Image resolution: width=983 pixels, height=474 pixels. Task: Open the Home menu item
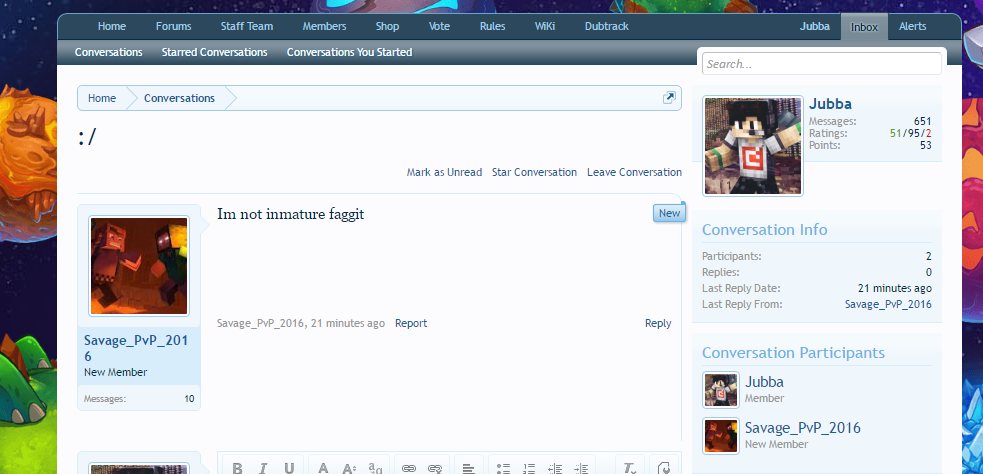(x=112, y=26)
